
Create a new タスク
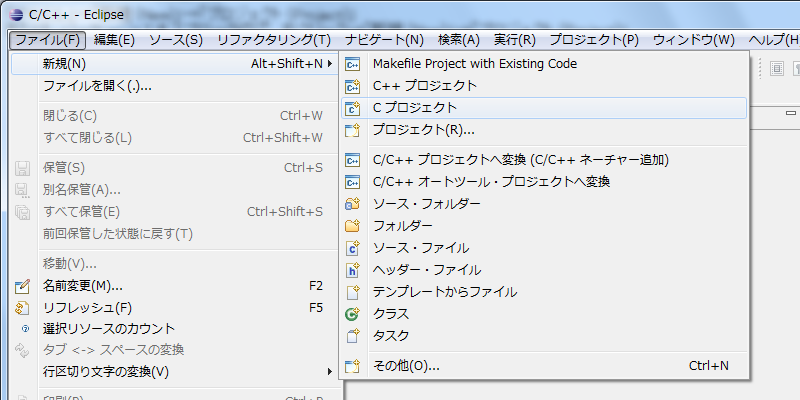pos(544,336)
